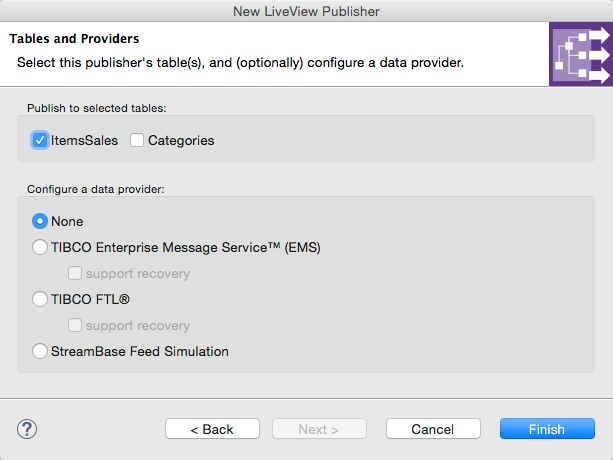This screenshot has height=460, width=613.
Task: Pick StreamBase Feed Simulation as provider
Action: 40,351
